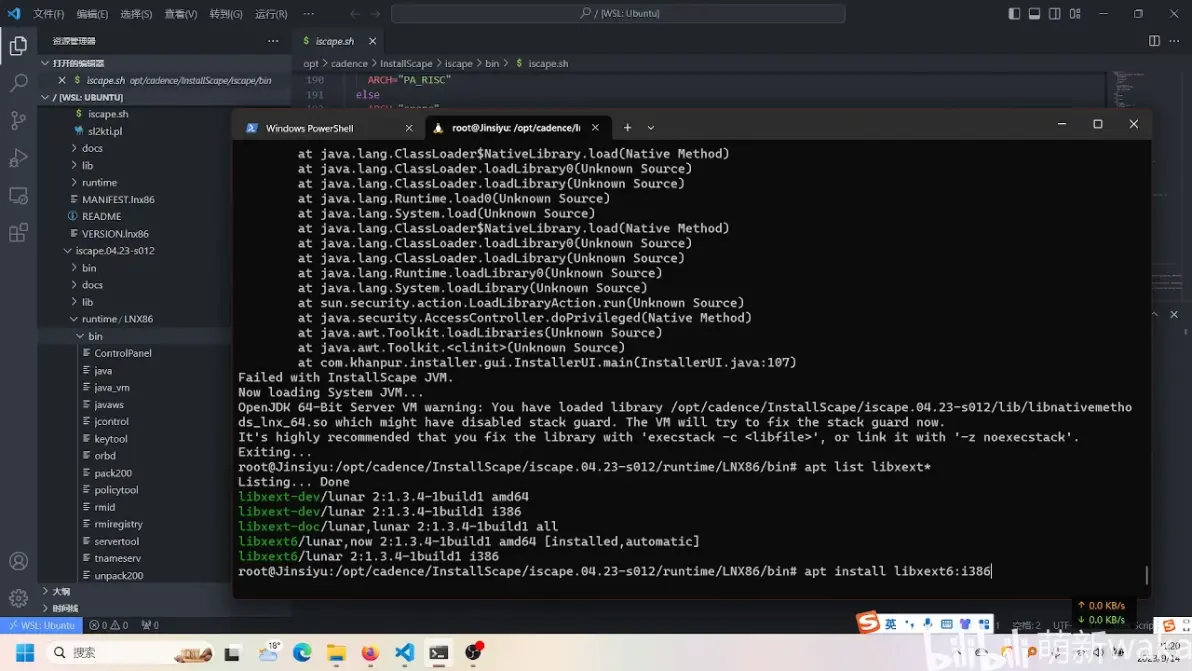Click errors and warnings status indicator
Screen dimensions: 1192x671
tap(109, 625)
